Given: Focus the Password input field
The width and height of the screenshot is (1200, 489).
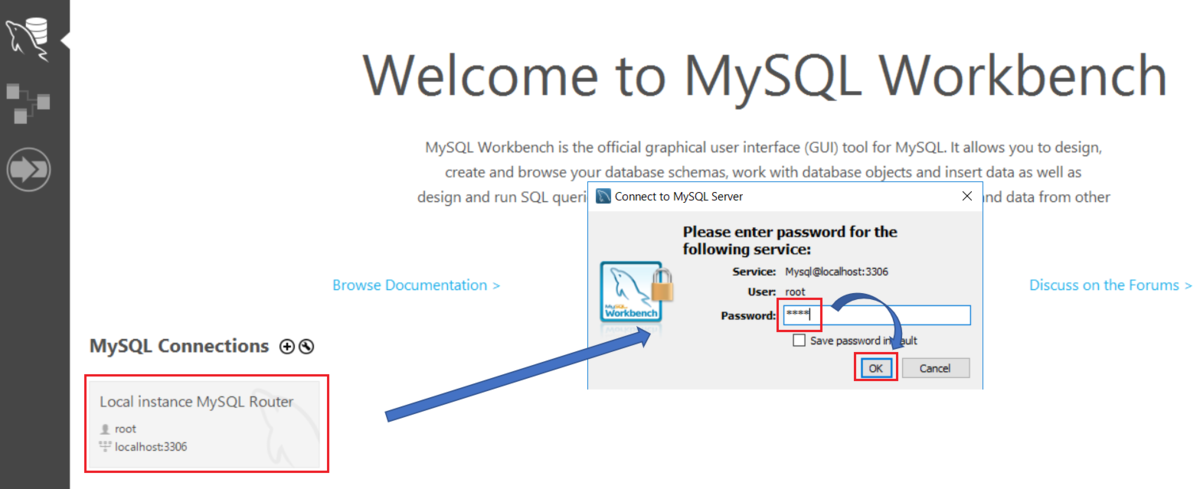Looking at the screenshot, I should [875, 316].
